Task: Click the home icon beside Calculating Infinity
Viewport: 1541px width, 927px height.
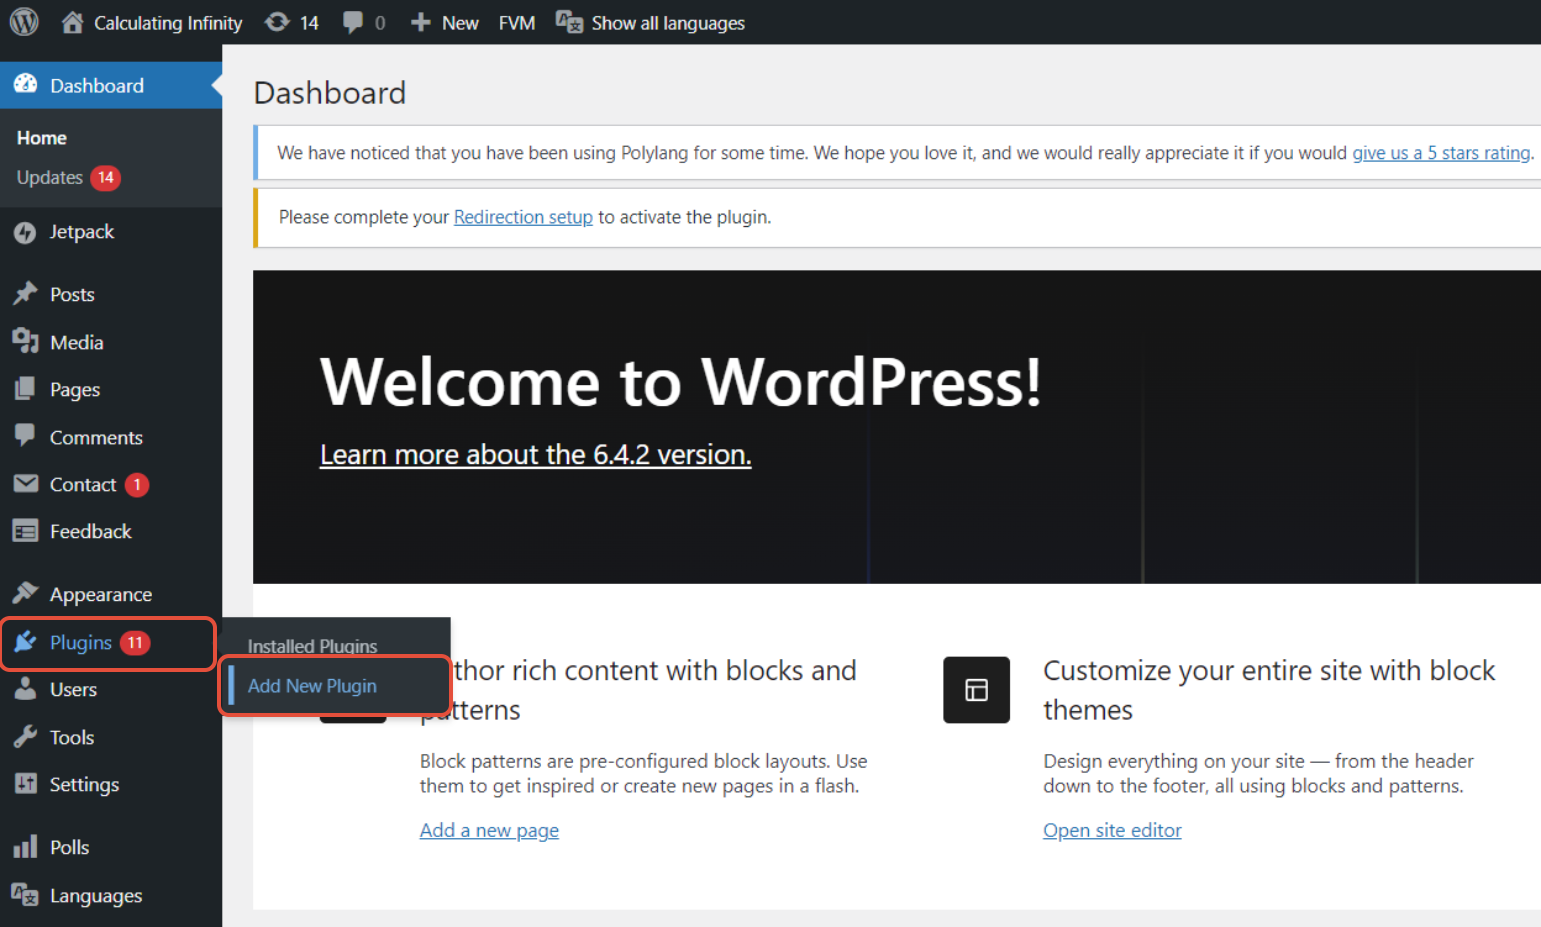Action: [72, 22]
